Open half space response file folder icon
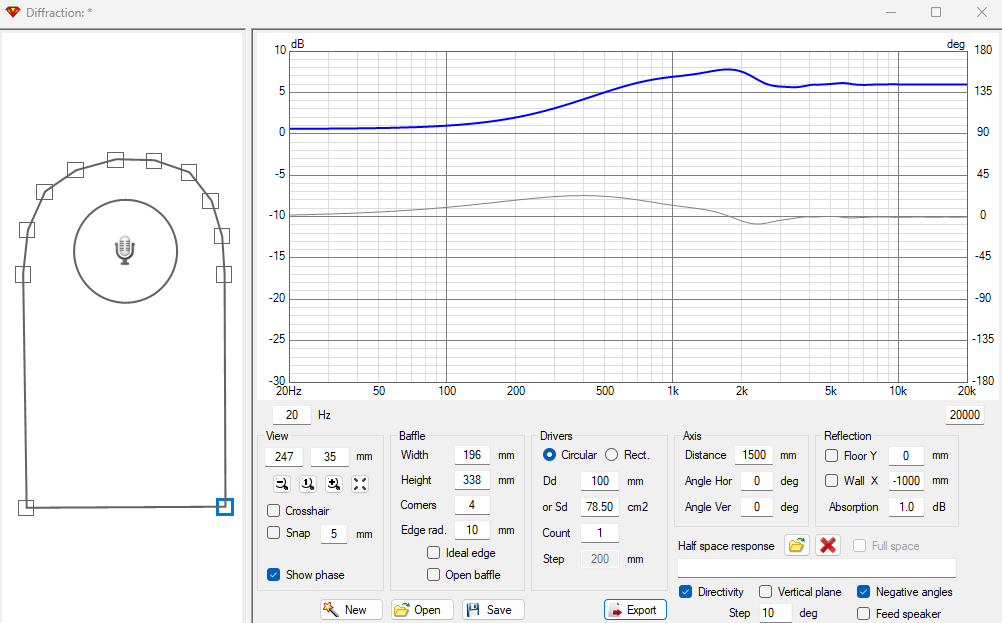Viewport: 1002px width, 623px height. click(797, 546)
